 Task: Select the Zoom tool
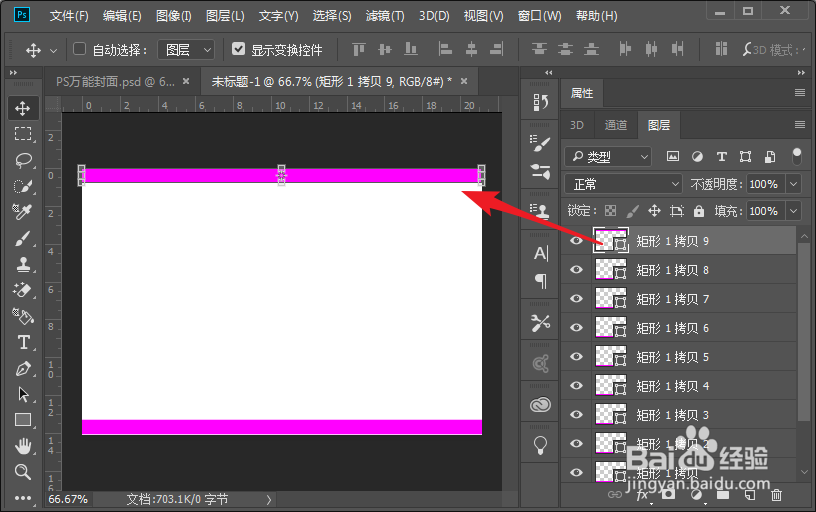22,472
